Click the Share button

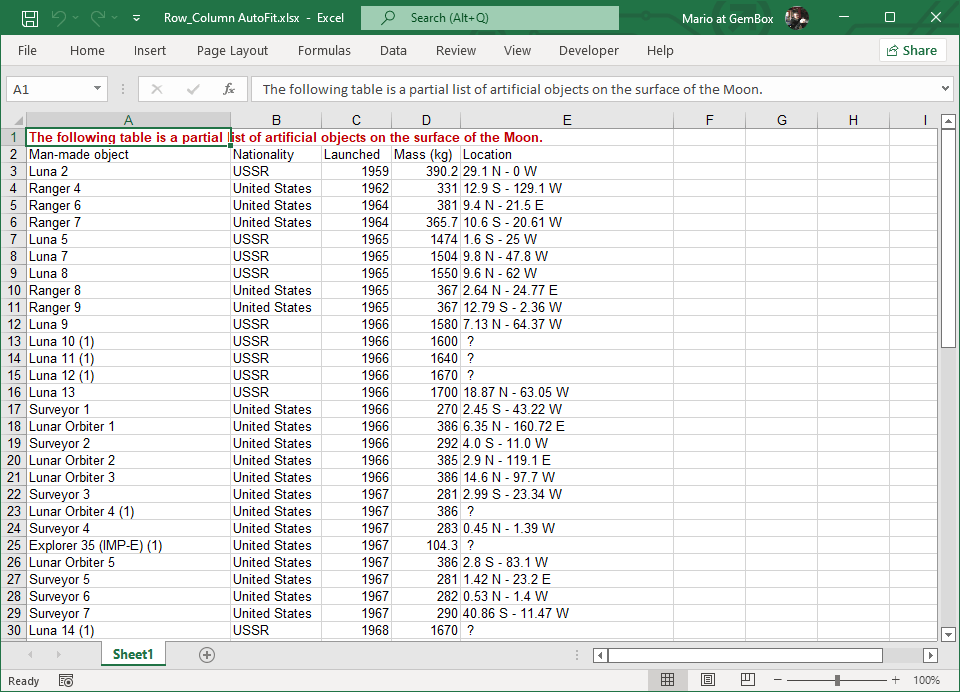(912, 50)
